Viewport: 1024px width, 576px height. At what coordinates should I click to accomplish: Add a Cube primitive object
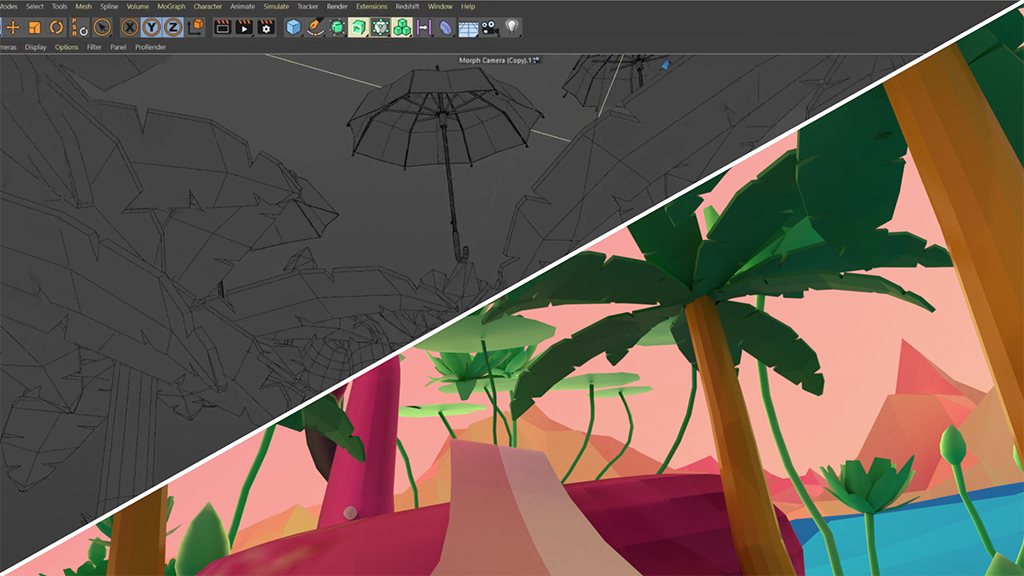click(x=294, y=27)
